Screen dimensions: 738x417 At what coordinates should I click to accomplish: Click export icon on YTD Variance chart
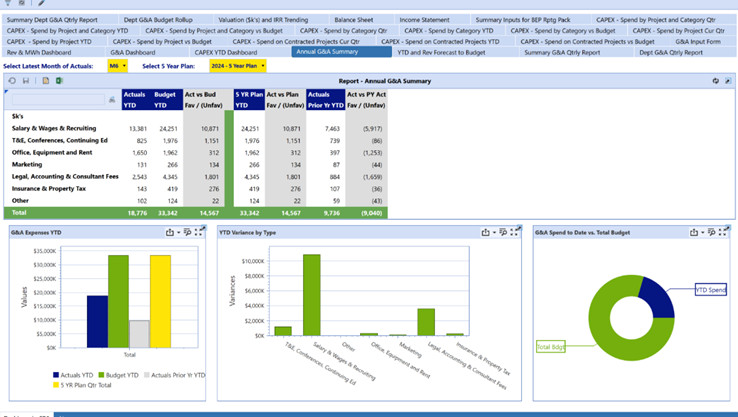click(484, 232)
